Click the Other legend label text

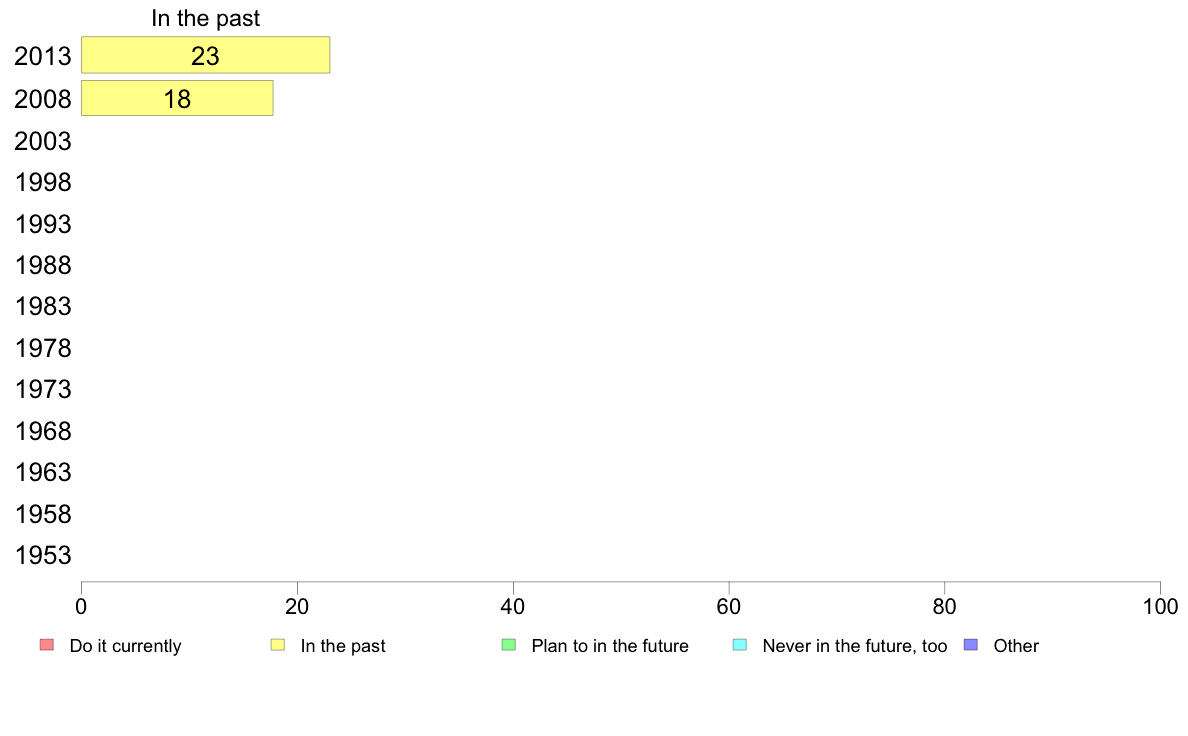point(1016,646)
